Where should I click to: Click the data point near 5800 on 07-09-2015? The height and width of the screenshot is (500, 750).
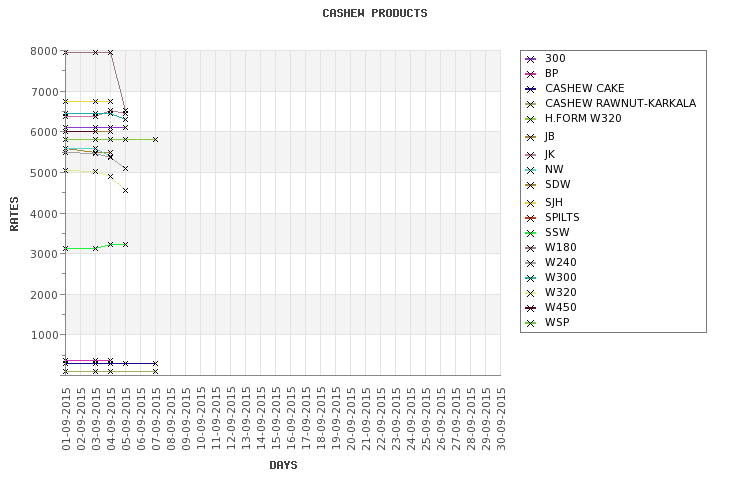pyautogui.click(x=155, y=140)
